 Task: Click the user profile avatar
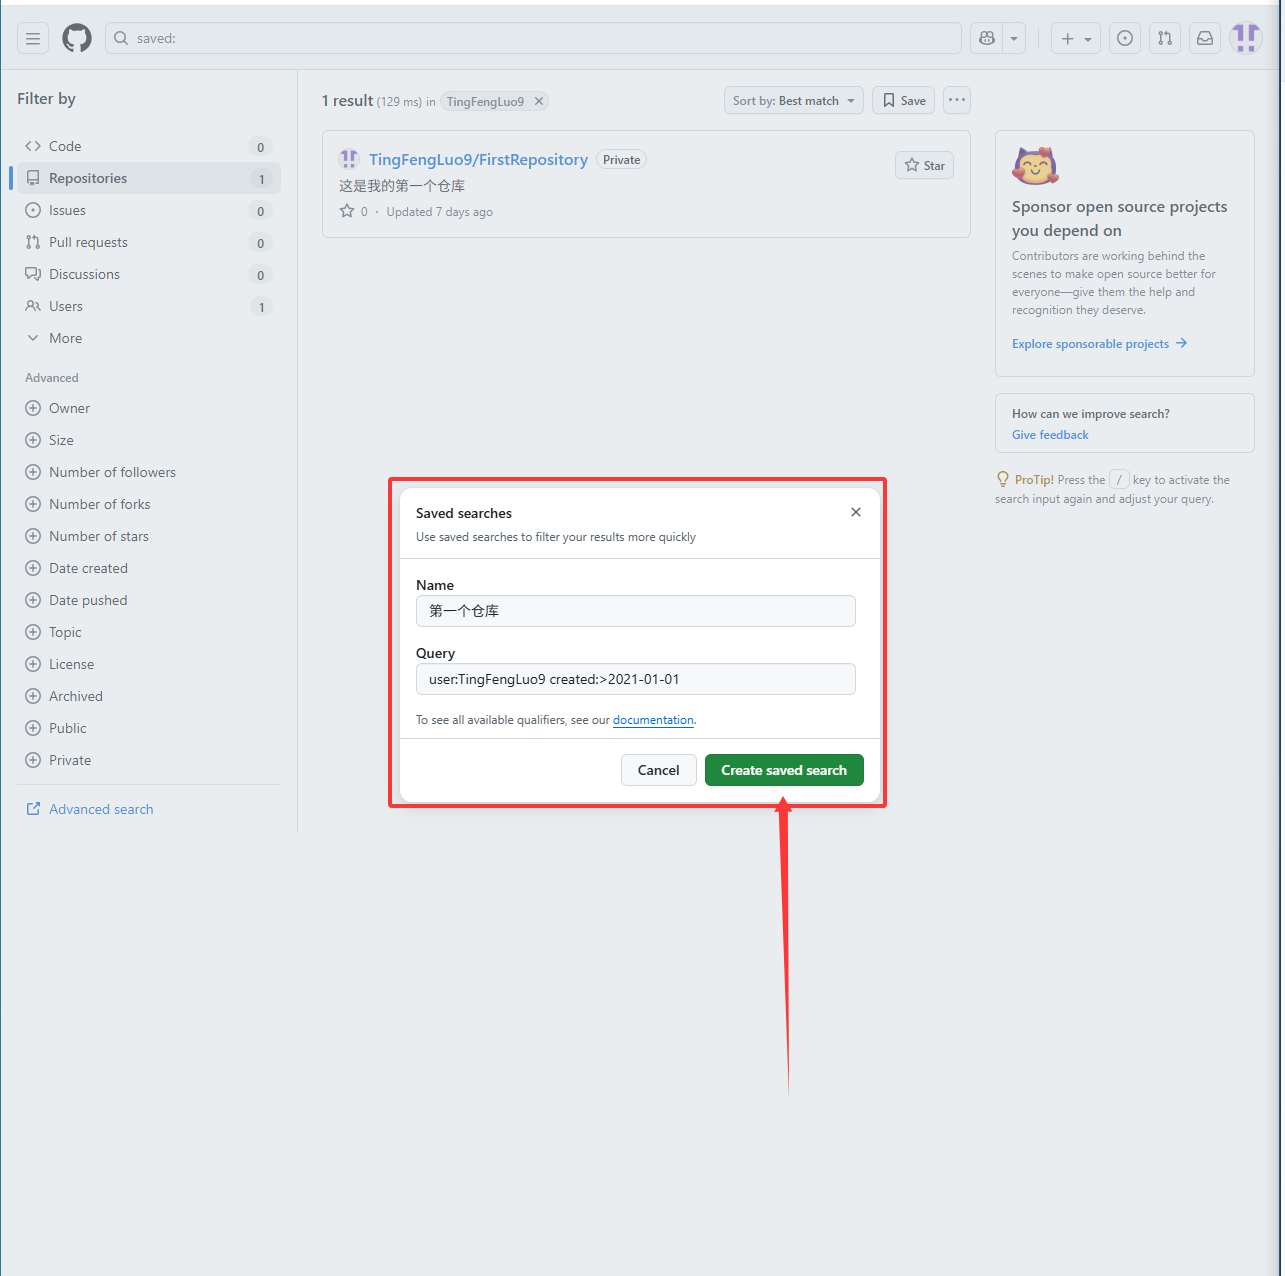tap(1245, 39)
